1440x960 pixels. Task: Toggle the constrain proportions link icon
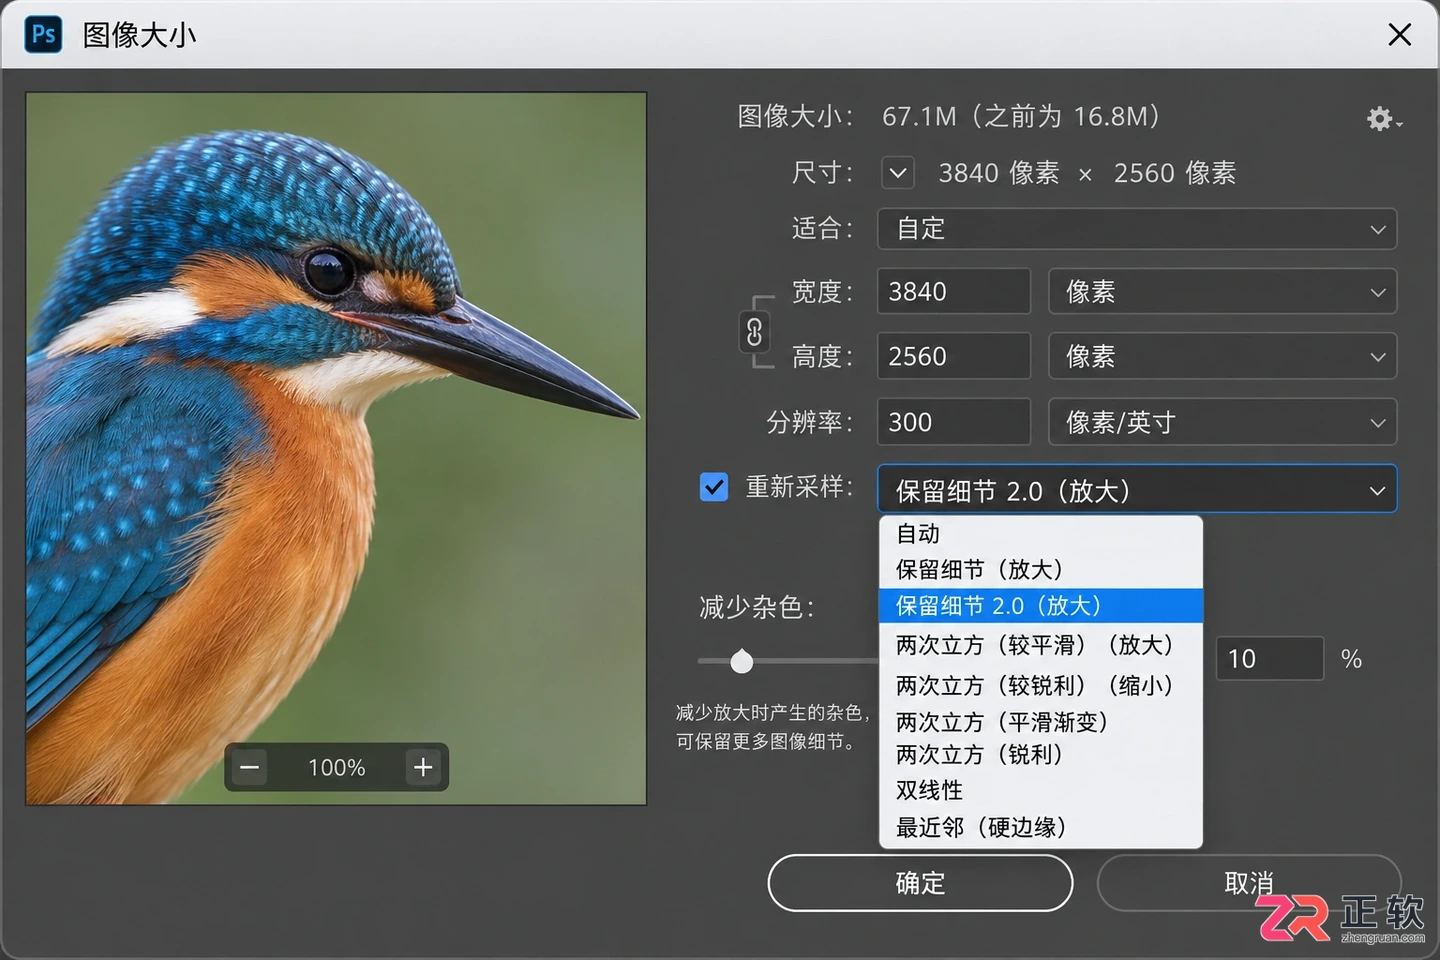(754, 332)
